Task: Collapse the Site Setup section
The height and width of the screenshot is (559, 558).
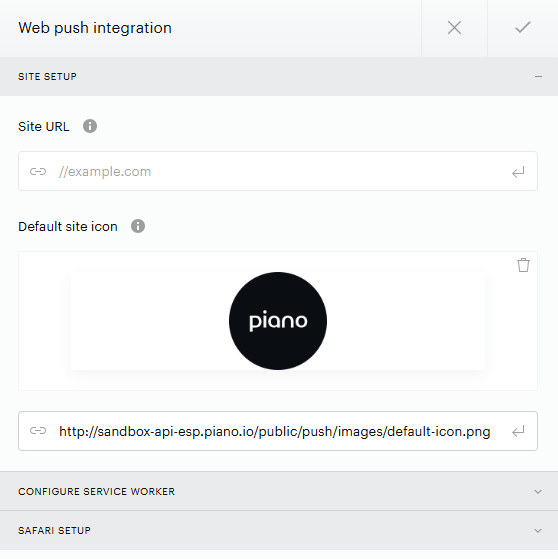Action: pyautogui.click(x=538, y=77)
